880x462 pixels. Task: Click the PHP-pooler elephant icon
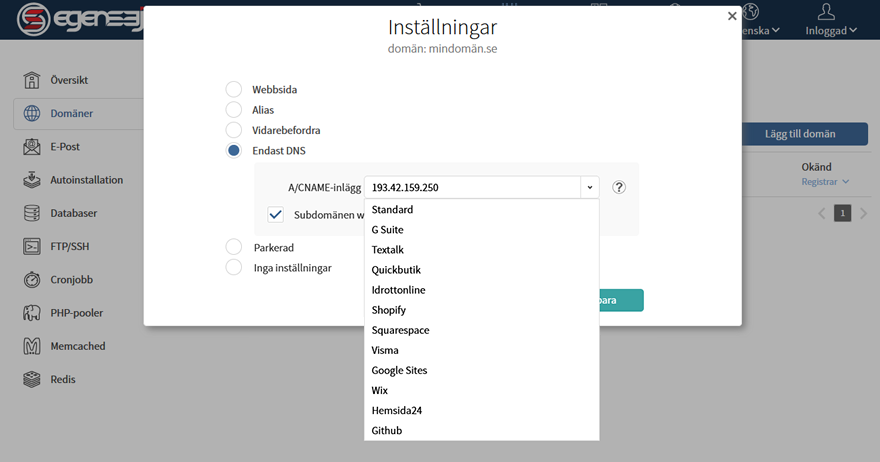pyautogui.click(x=31, y=313)
